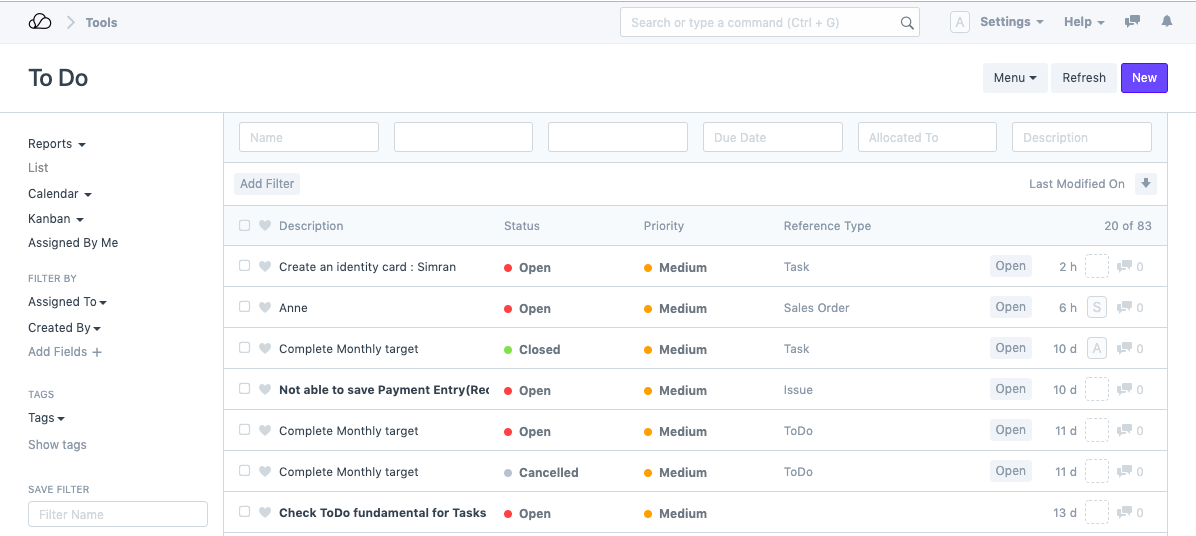Expand the Kanban dropdown in sidebar

point(55,219)
